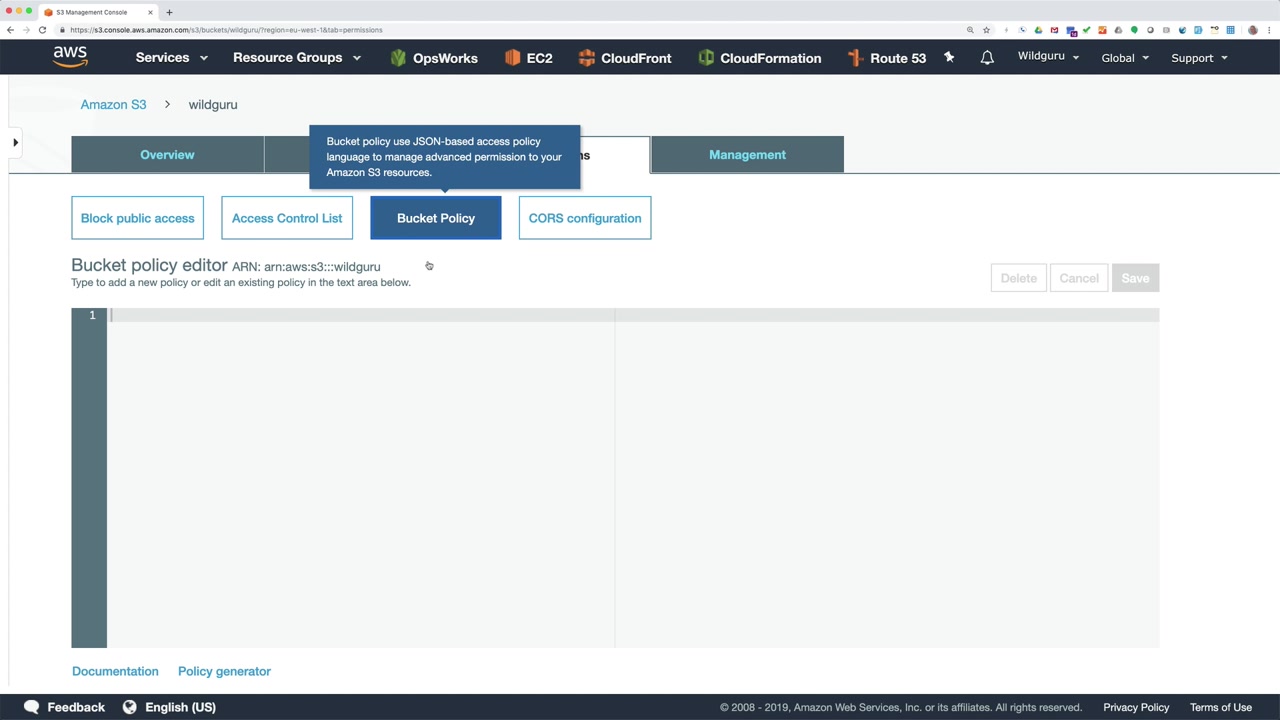
Task: Click the green checkmark extension icon
Action: point(1086,30)
